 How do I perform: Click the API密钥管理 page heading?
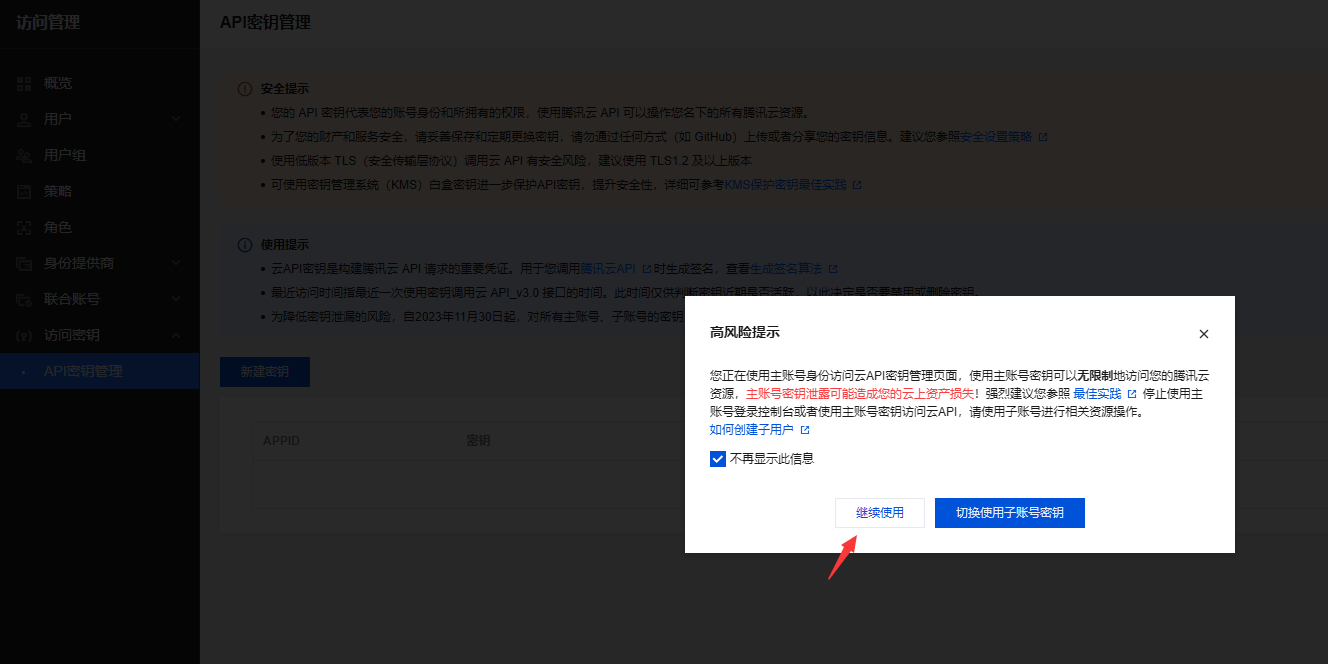(265, 23)
